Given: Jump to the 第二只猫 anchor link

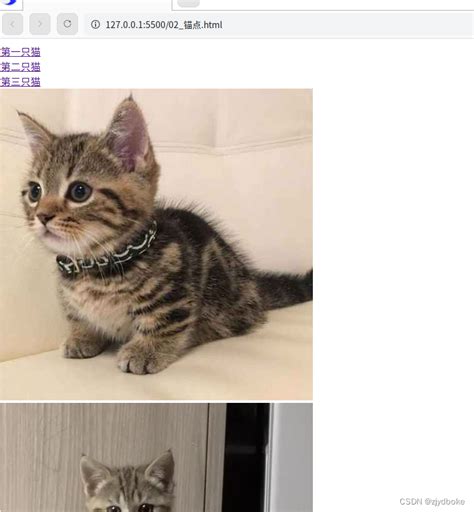Looking at the screenshot, I should [x=20, y=67].
